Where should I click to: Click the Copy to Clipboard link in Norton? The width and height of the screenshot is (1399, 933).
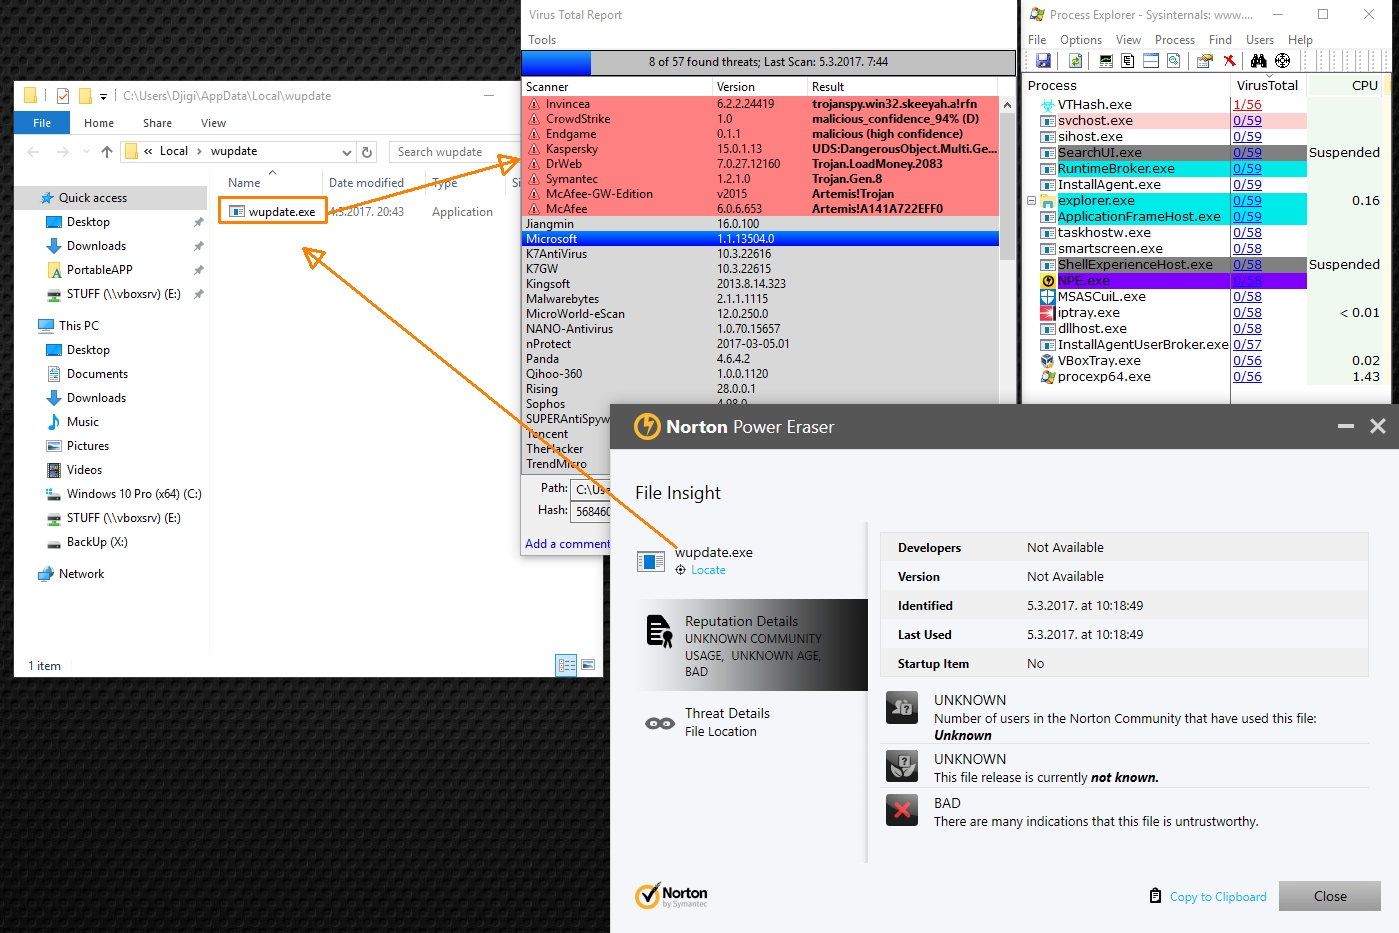1218,897
